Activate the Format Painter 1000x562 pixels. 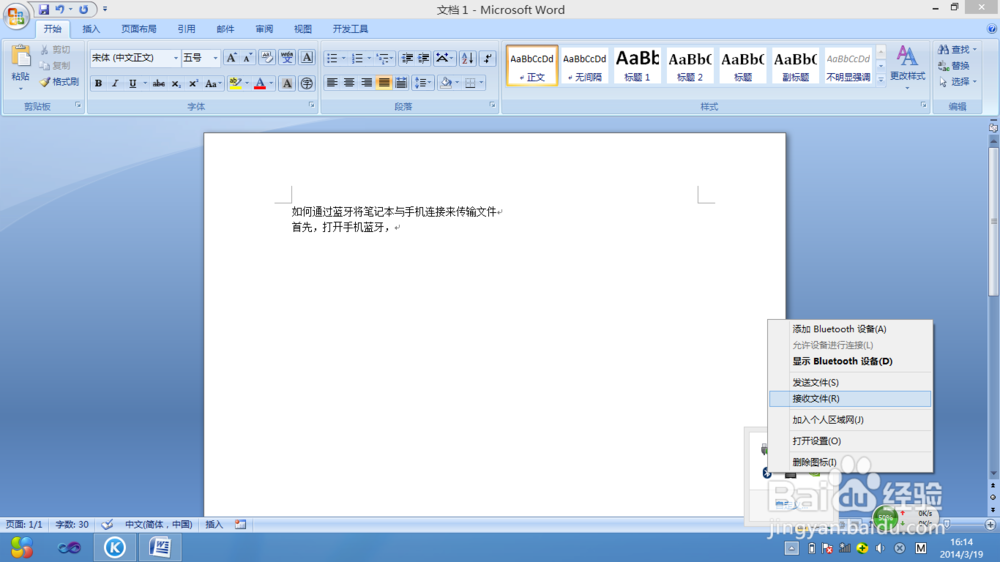pyautogui.click(x=59, y=82)
